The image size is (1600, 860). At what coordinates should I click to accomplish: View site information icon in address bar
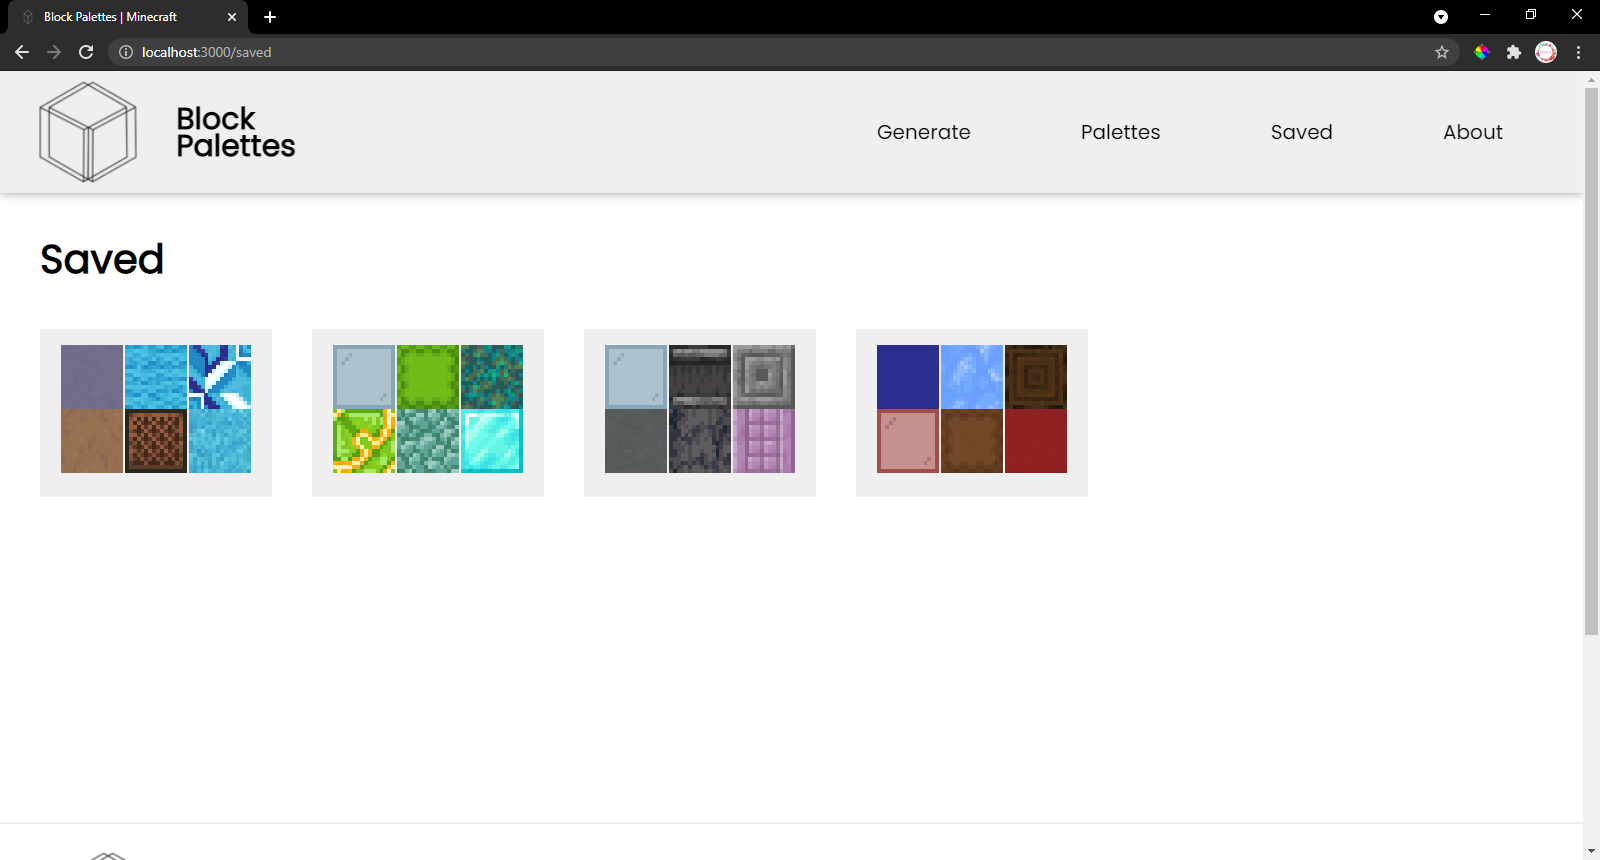pyautogui.click(x=126, y=52)
